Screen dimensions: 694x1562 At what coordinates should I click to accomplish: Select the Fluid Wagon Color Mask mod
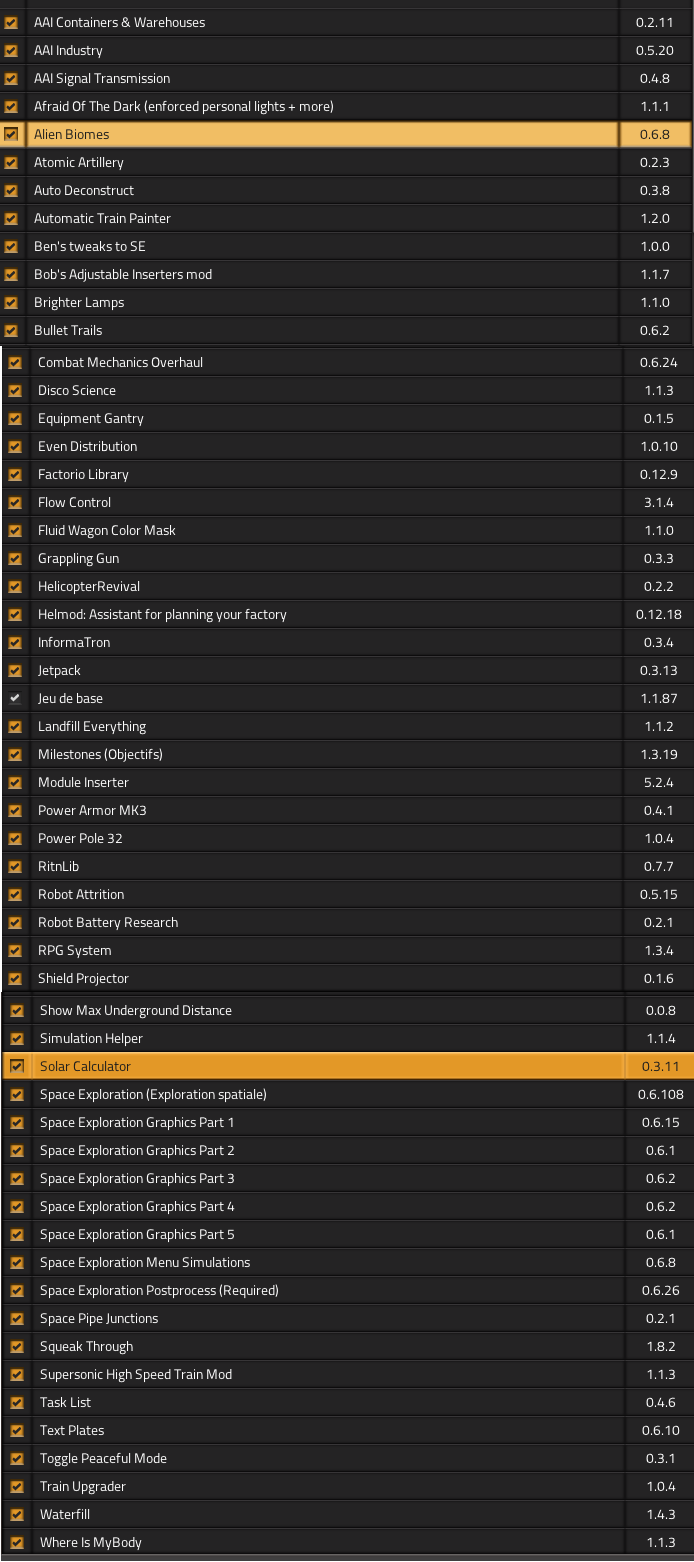(325, 530)
